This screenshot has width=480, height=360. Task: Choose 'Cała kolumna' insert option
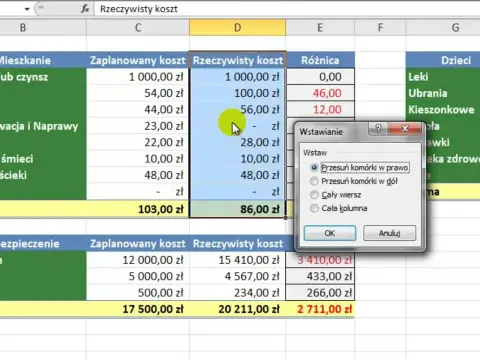tap(339, 208)
